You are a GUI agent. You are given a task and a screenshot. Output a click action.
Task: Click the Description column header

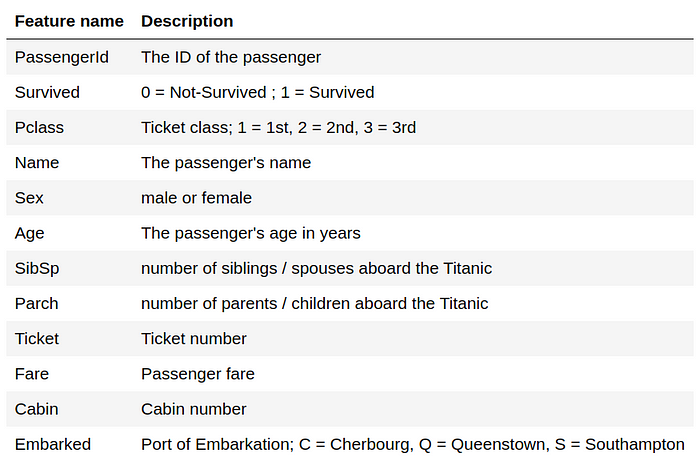click(x=187, y=21)
